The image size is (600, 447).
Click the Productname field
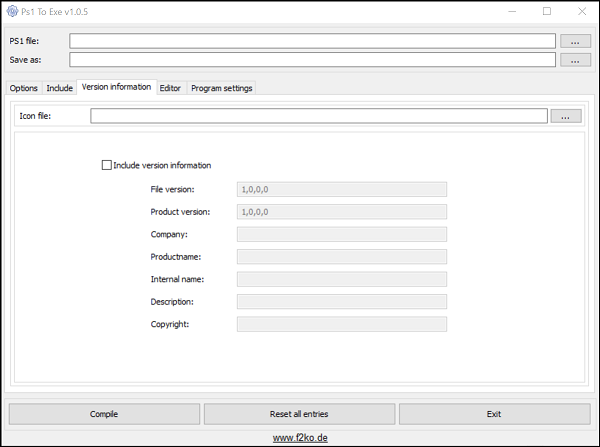(342, 257)
